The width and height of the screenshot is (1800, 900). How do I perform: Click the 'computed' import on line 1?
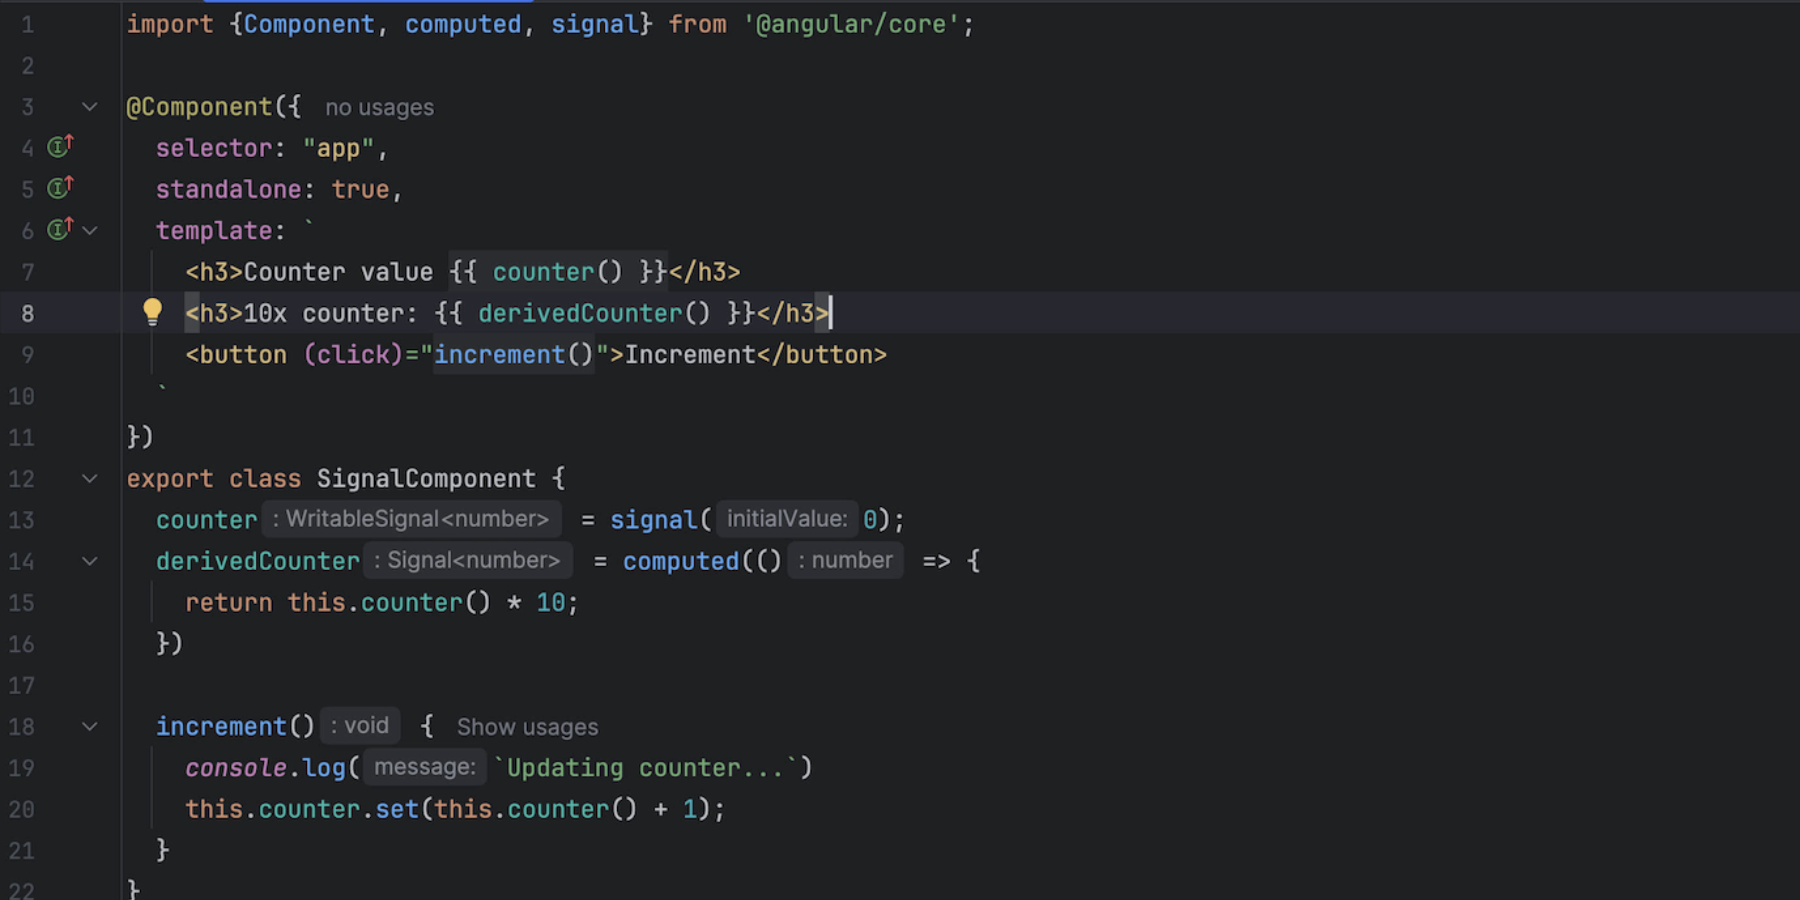pos(463,25)
